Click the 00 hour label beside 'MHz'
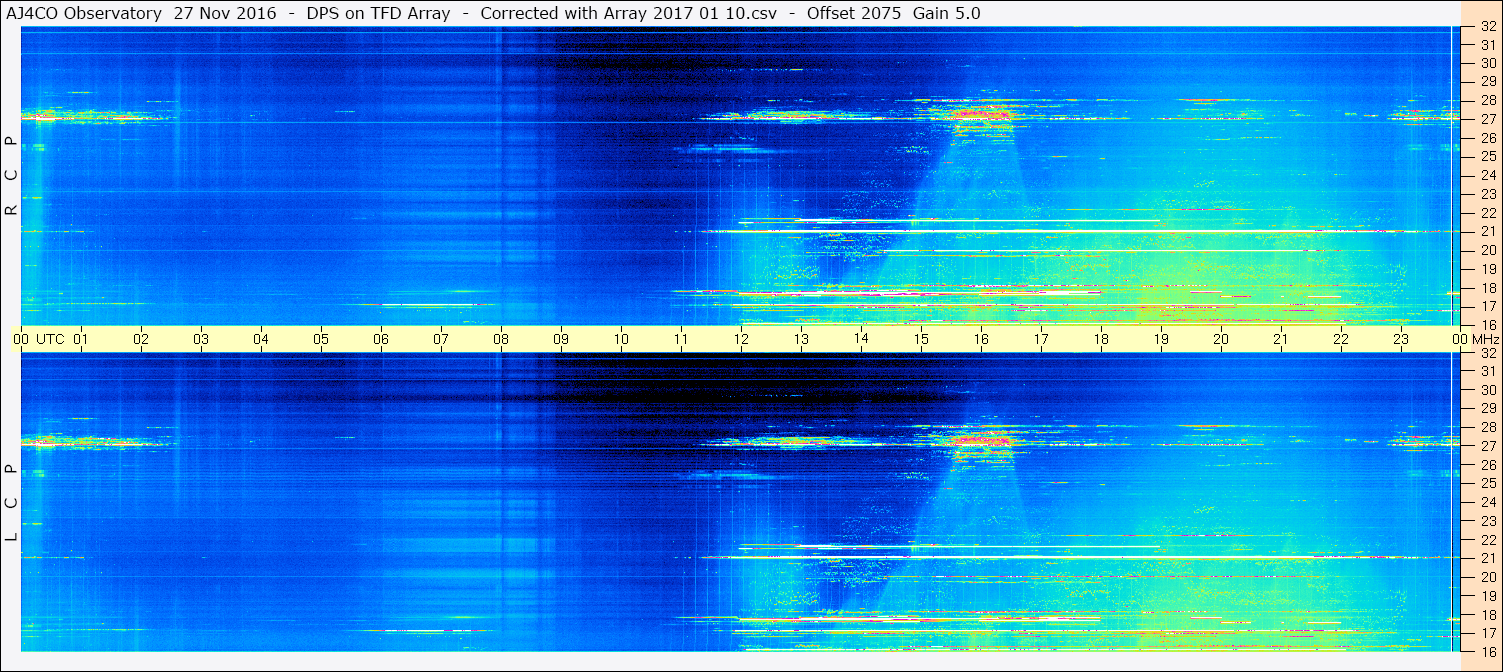 tap(1460, 339)
